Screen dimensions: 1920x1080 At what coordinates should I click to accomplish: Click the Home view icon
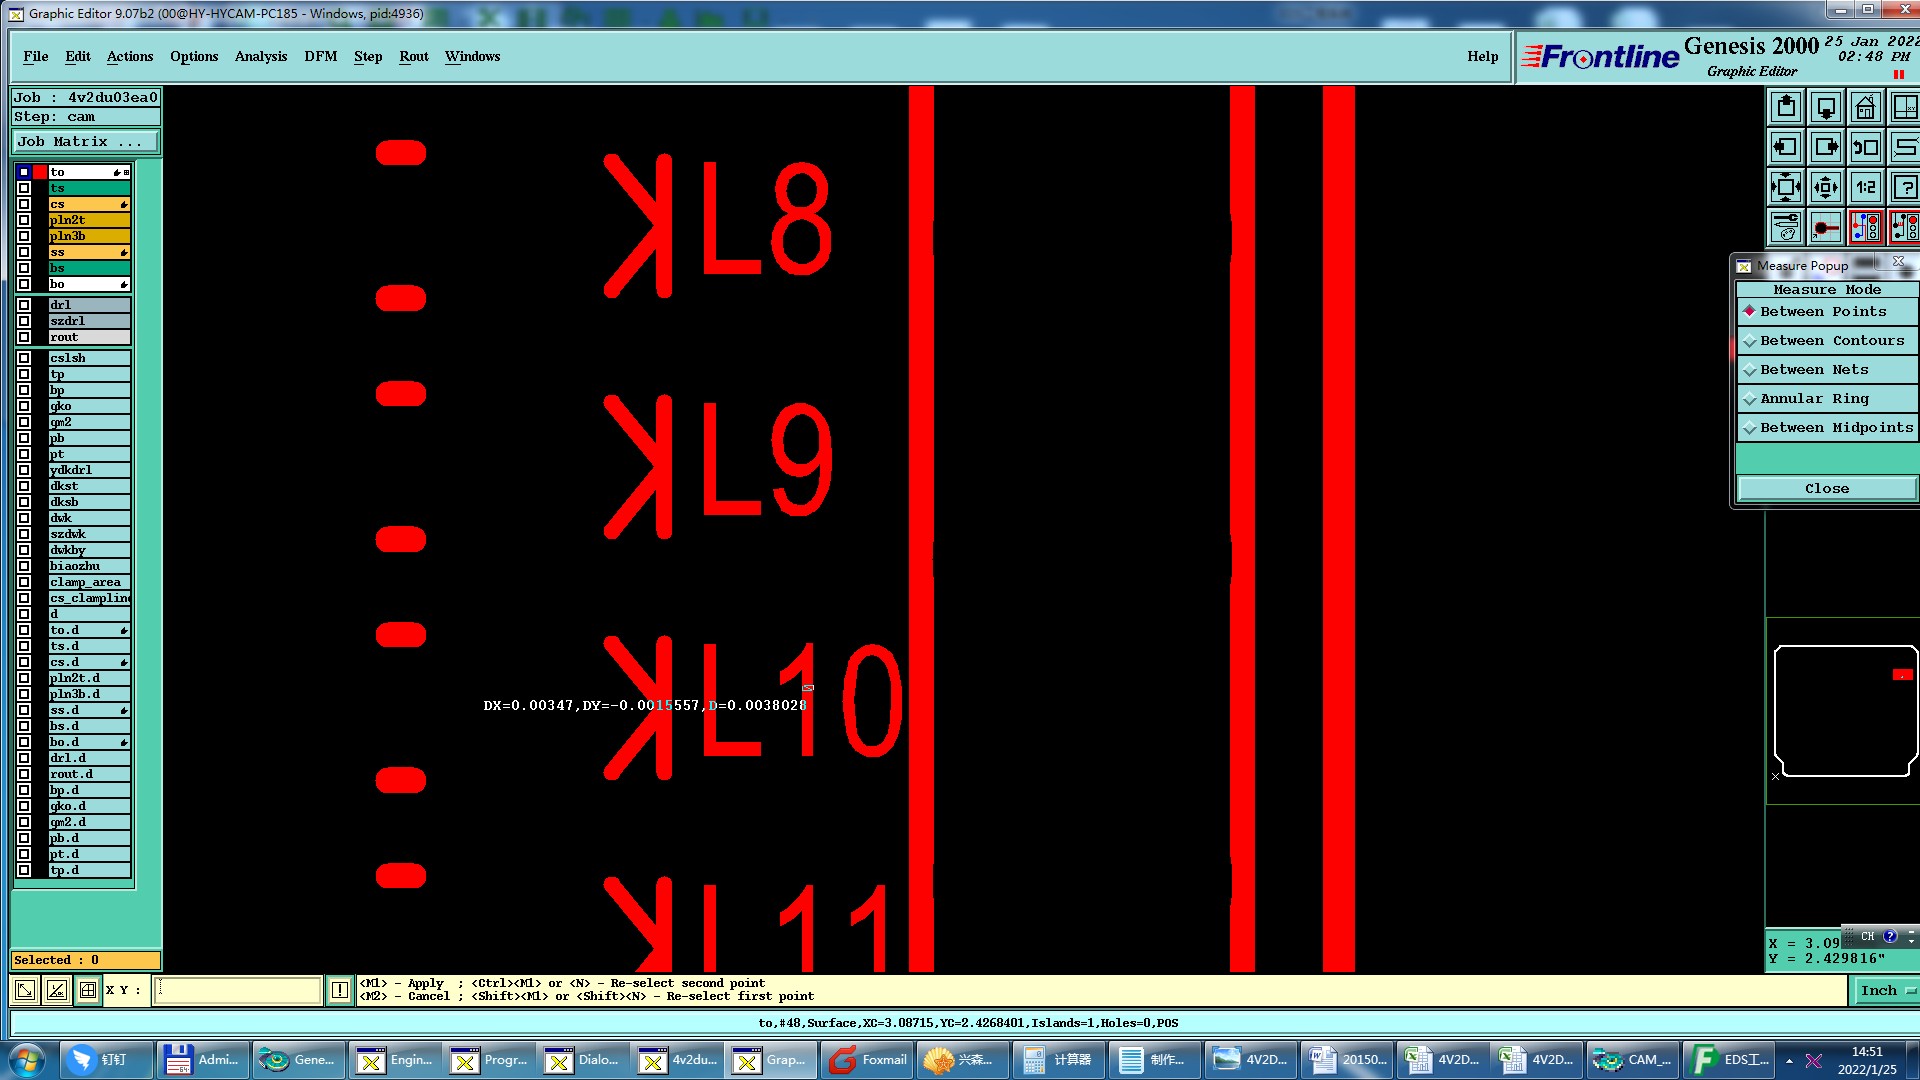point(1865,108)
